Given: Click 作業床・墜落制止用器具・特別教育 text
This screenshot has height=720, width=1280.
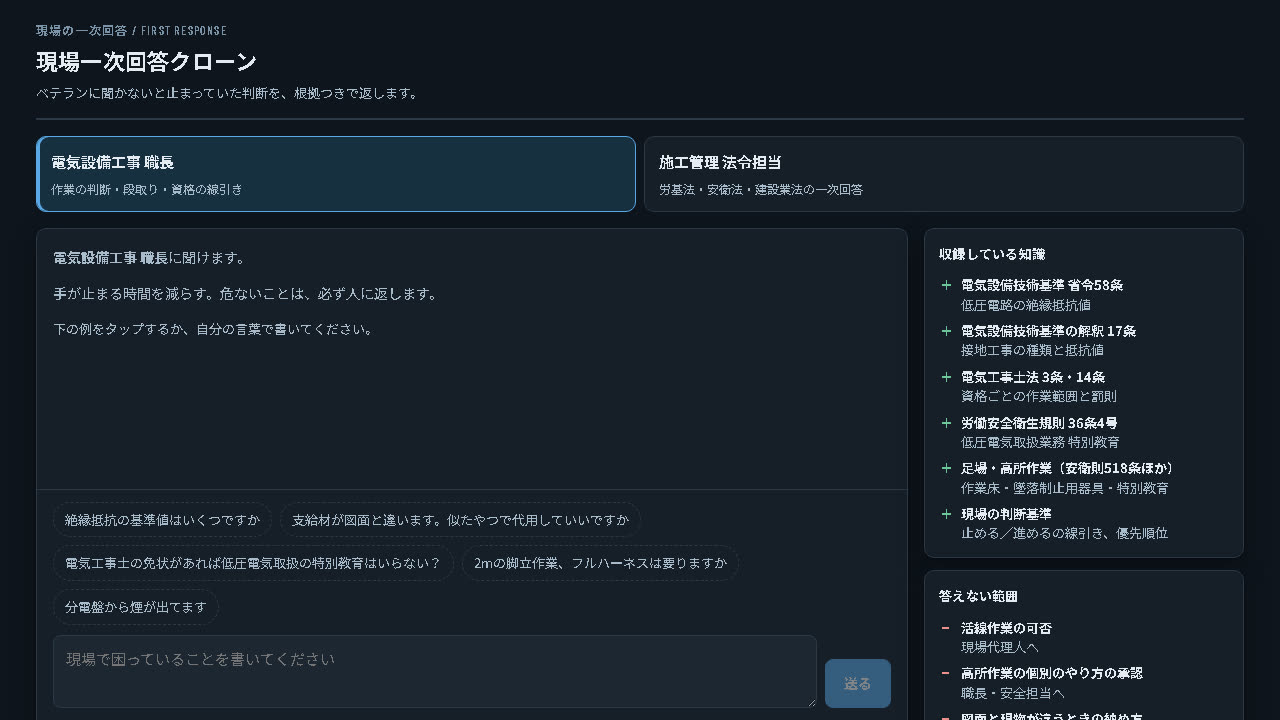Looking at the screenshot, I should coord(1065,488).
